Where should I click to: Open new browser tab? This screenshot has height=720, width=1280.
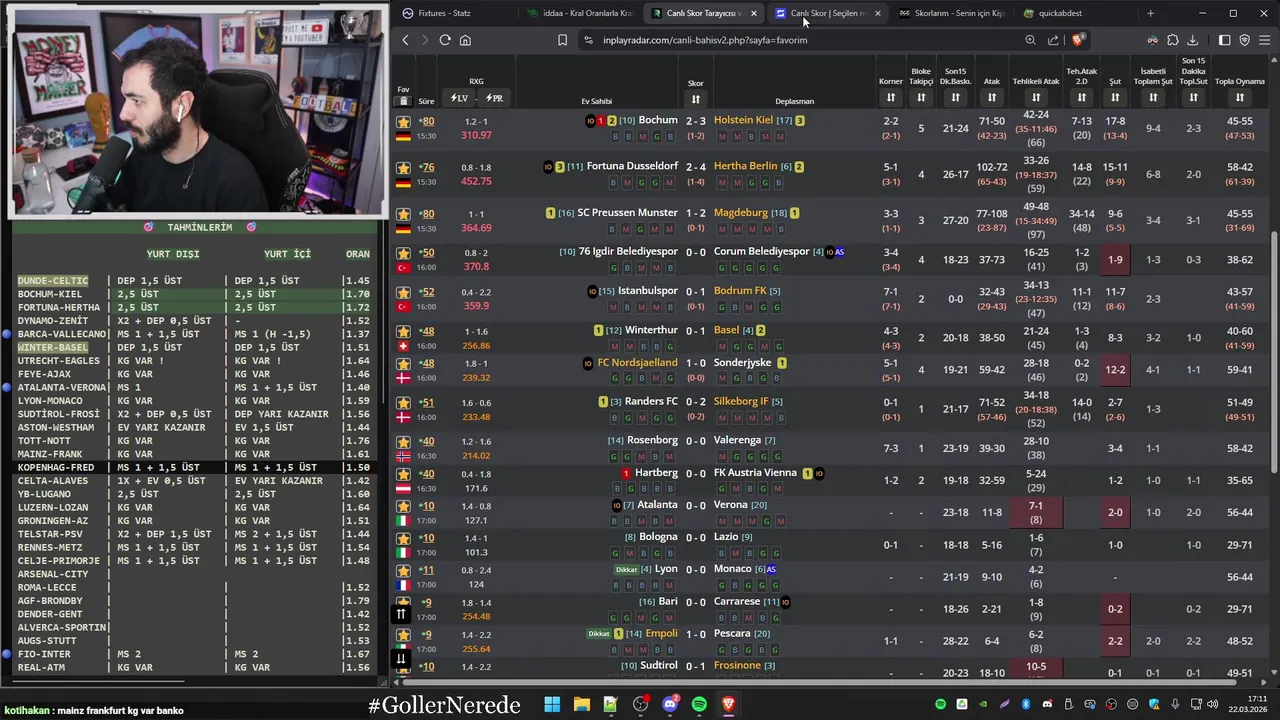point(1150,13)
